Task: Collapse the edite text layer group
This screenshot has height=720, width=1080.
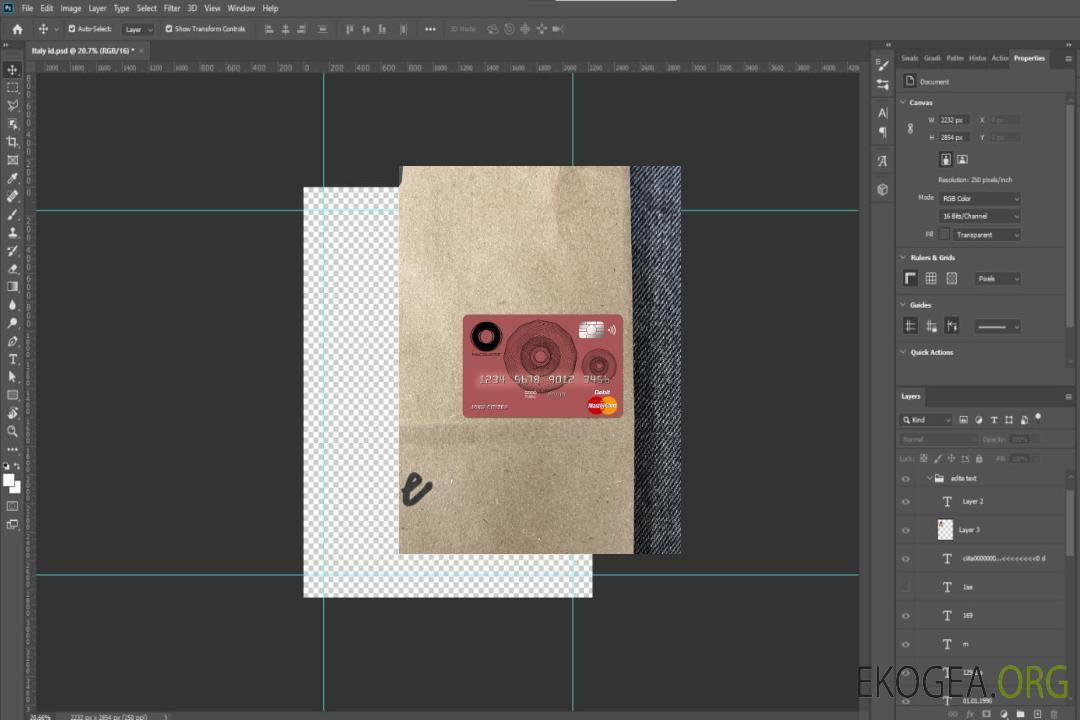Action: click(x=928, y=479)
